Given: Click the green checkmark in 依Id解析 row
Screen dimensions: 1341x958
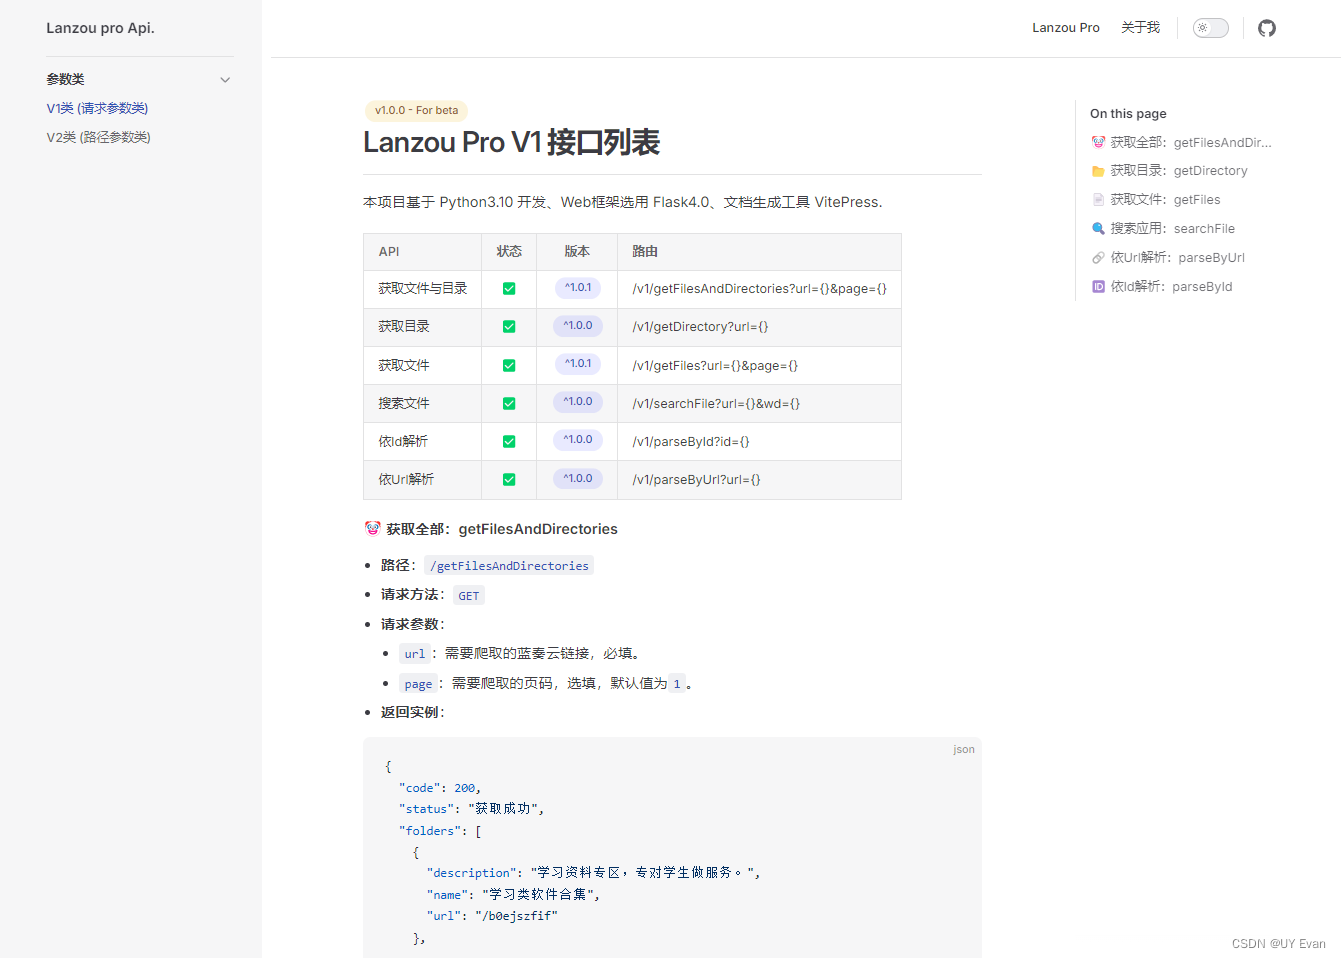Looking at the screenshot, I should (x=509, y=441).
